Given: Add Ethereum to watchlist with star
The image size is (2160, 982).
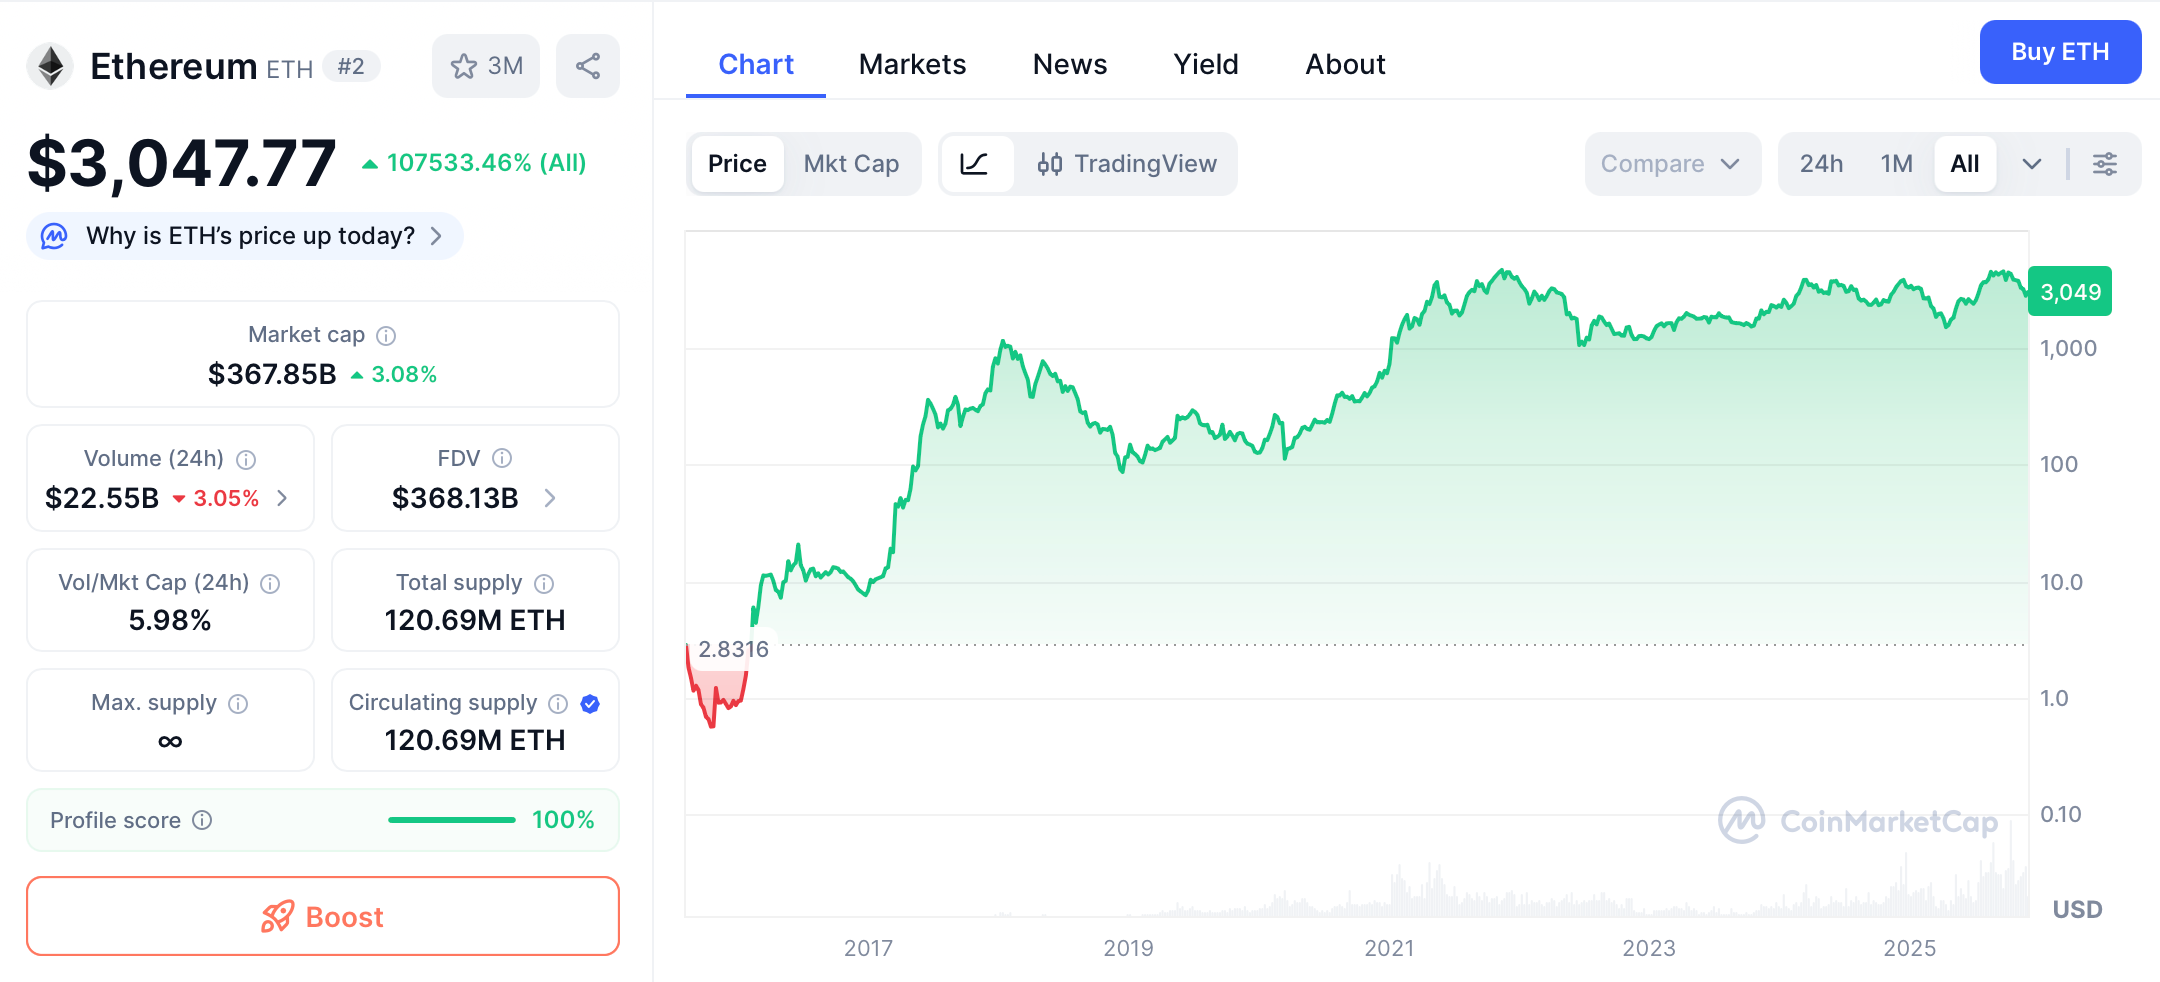Looking at the screenshot, I should (x=486, y=66).
